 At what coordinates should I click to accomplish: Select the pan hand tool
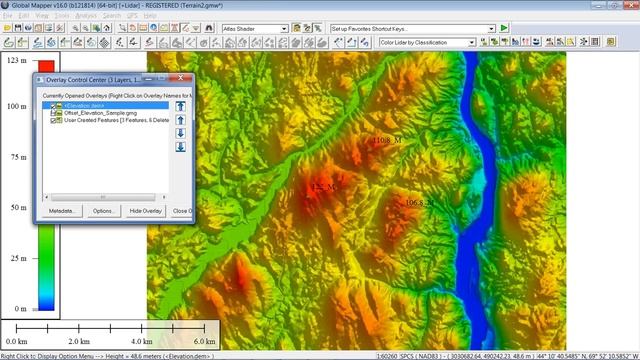[x=133, y=28]
